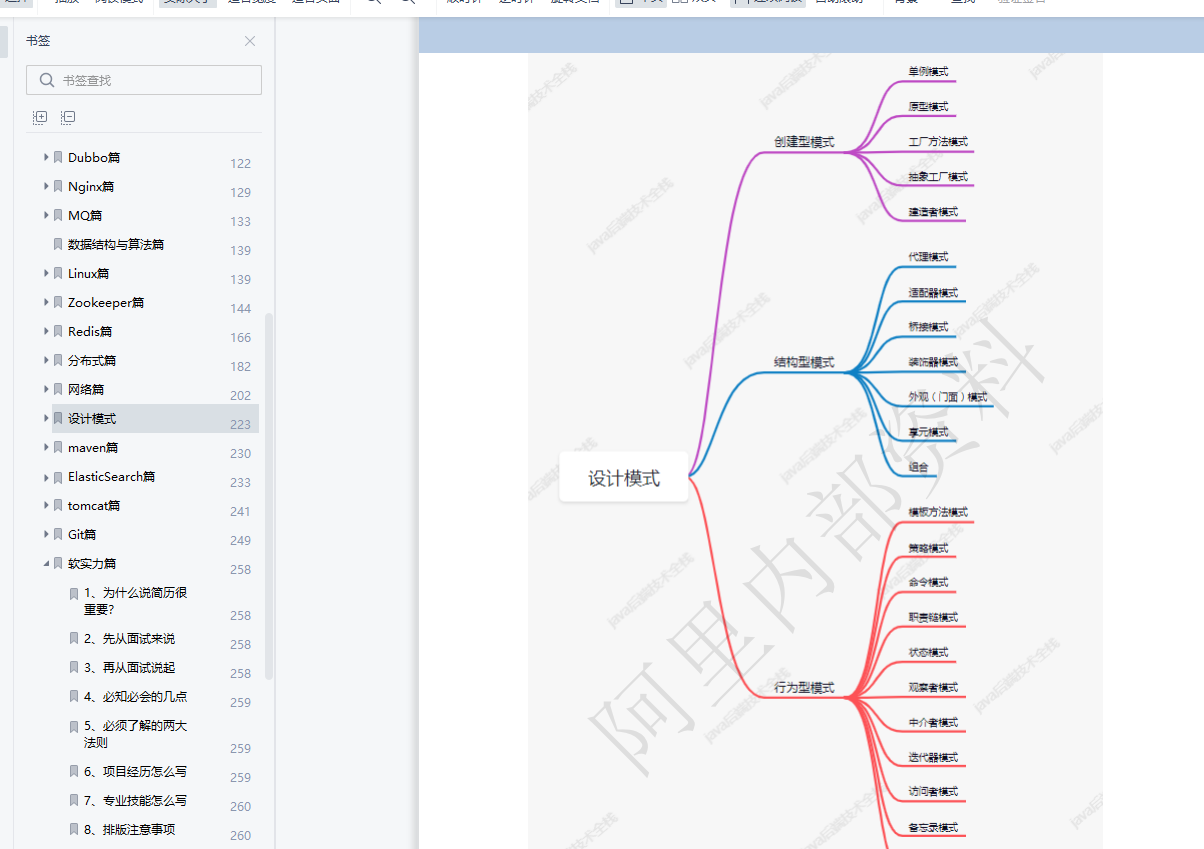Click the 代理模式 leaf

click(x=928, y=257)
